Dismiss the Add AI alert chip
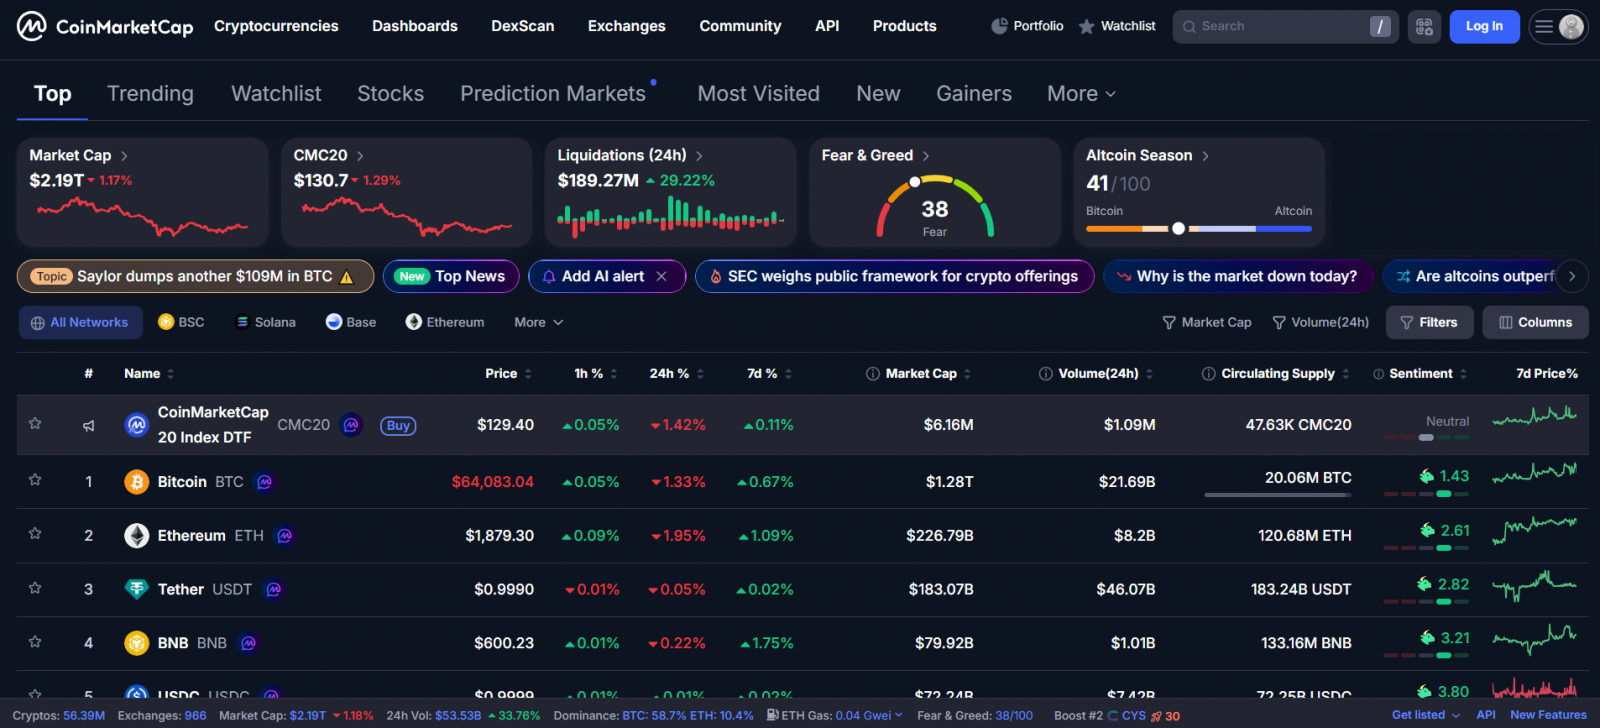Viewport: 1600px width, 728px height. (661, 276)
